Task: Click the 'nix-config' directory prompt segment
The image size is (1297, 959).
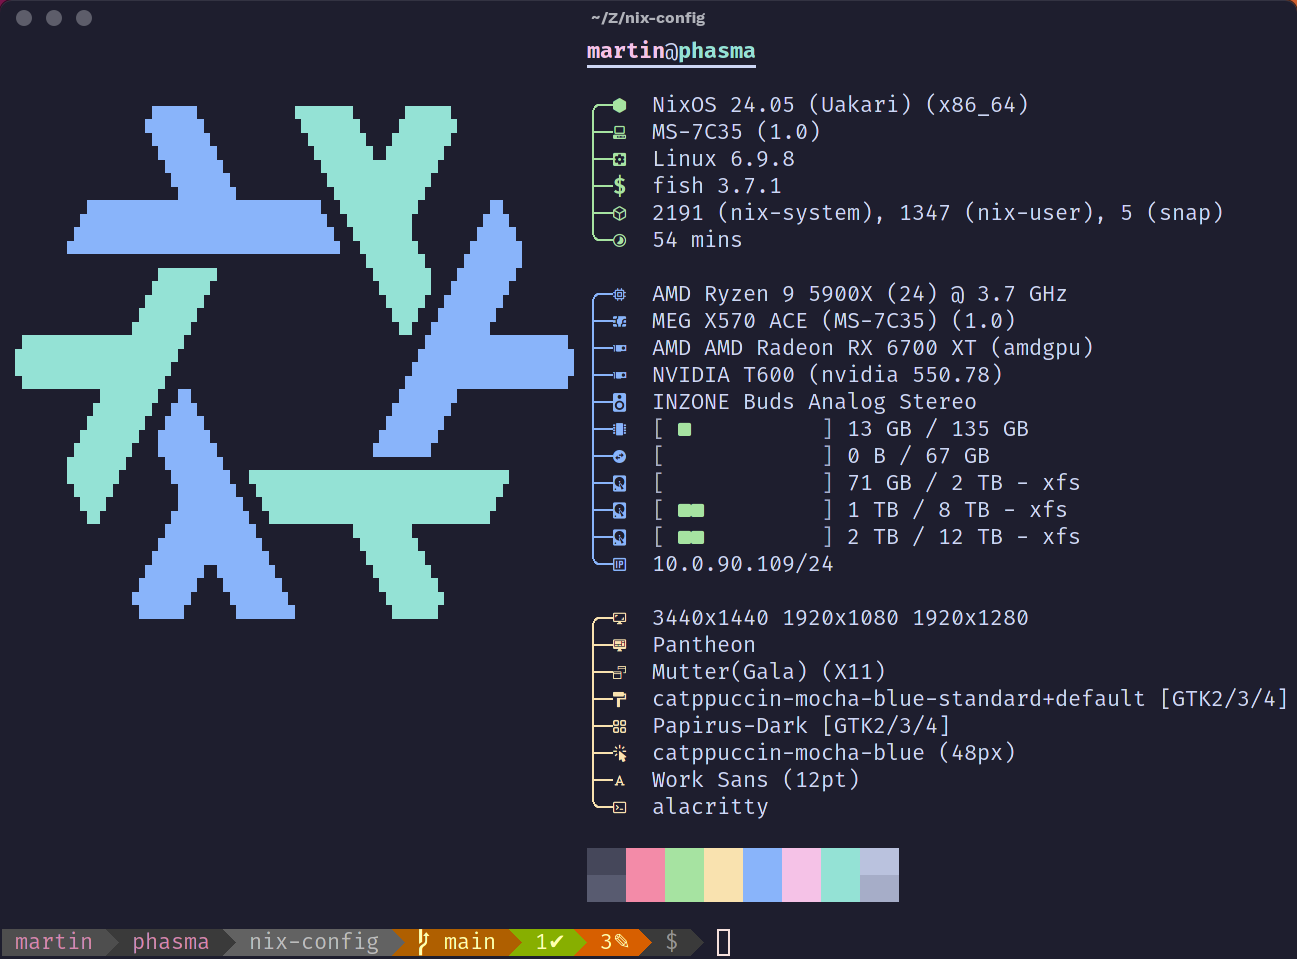Action: (x=314, y=942)
